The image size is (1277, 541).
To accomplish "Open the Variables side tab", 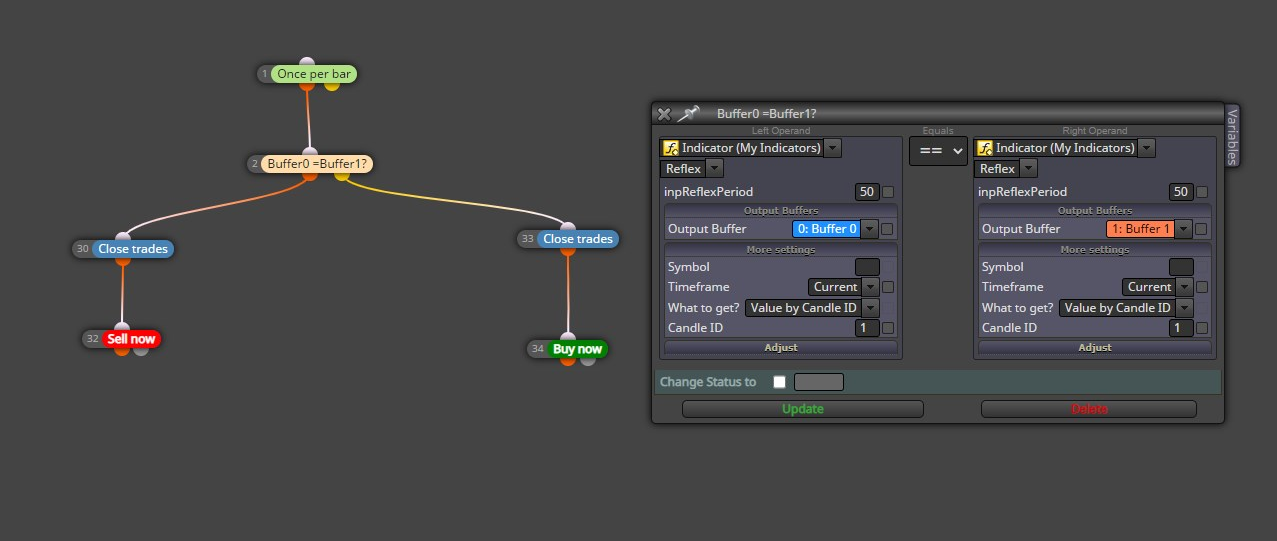I will coord(1232,135).
